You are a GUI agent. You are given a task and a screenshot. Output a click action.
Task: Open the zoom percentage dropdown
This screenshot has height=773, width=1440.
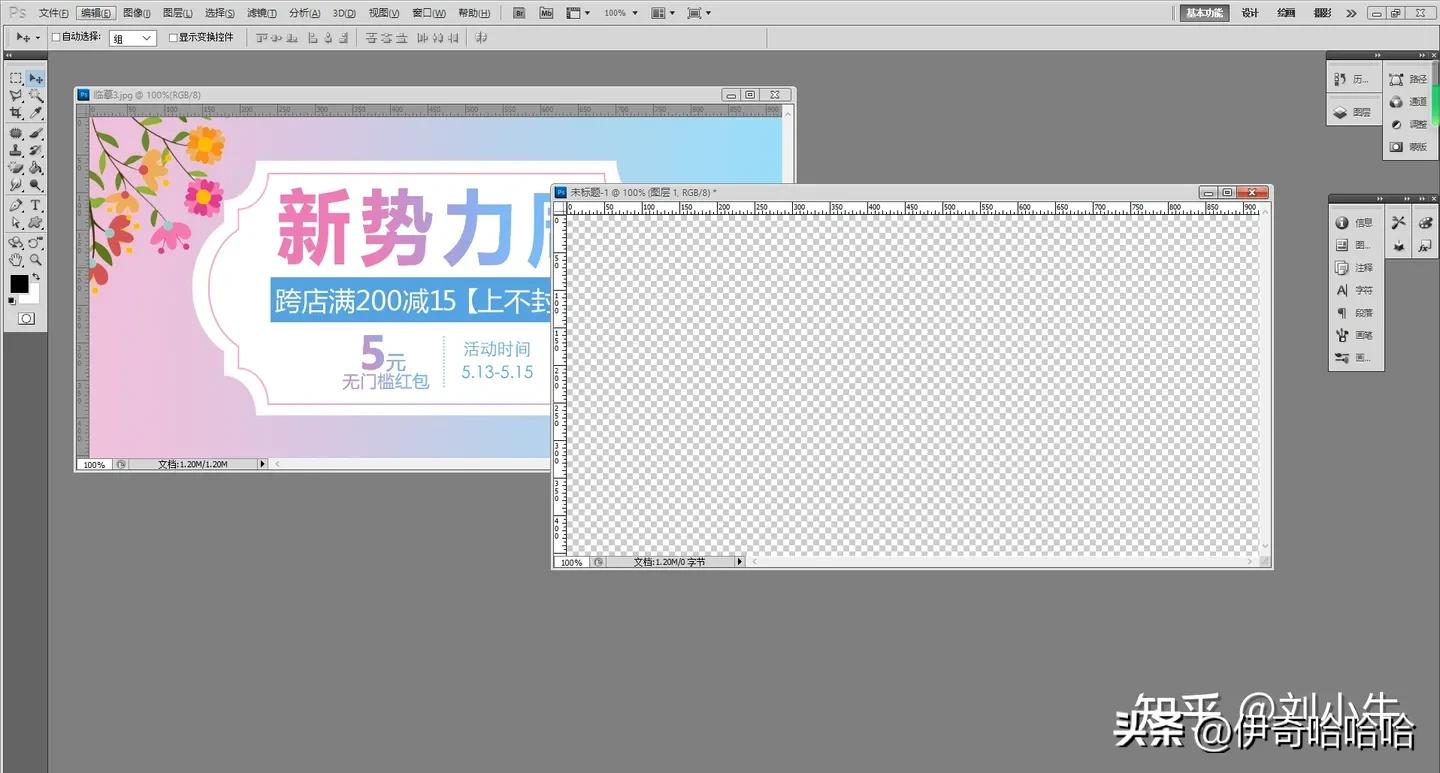pyautogui.click(x=634, y=12)
